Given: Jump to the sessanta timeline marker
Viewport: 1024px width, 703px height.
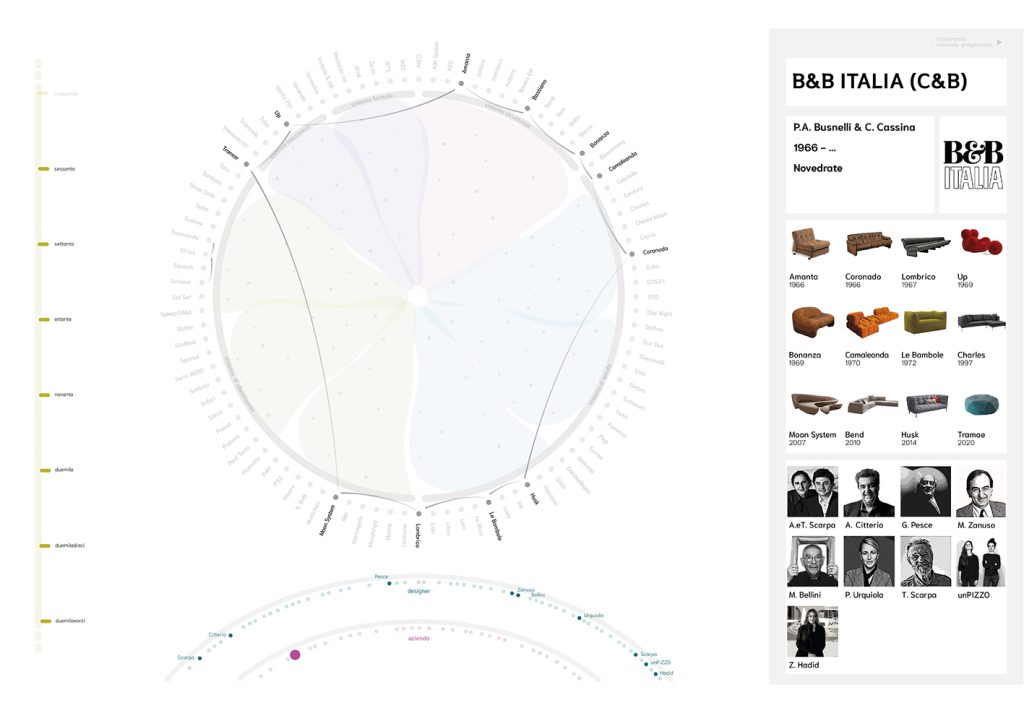Looking at the screenshot, I should [x=44, y=169].
